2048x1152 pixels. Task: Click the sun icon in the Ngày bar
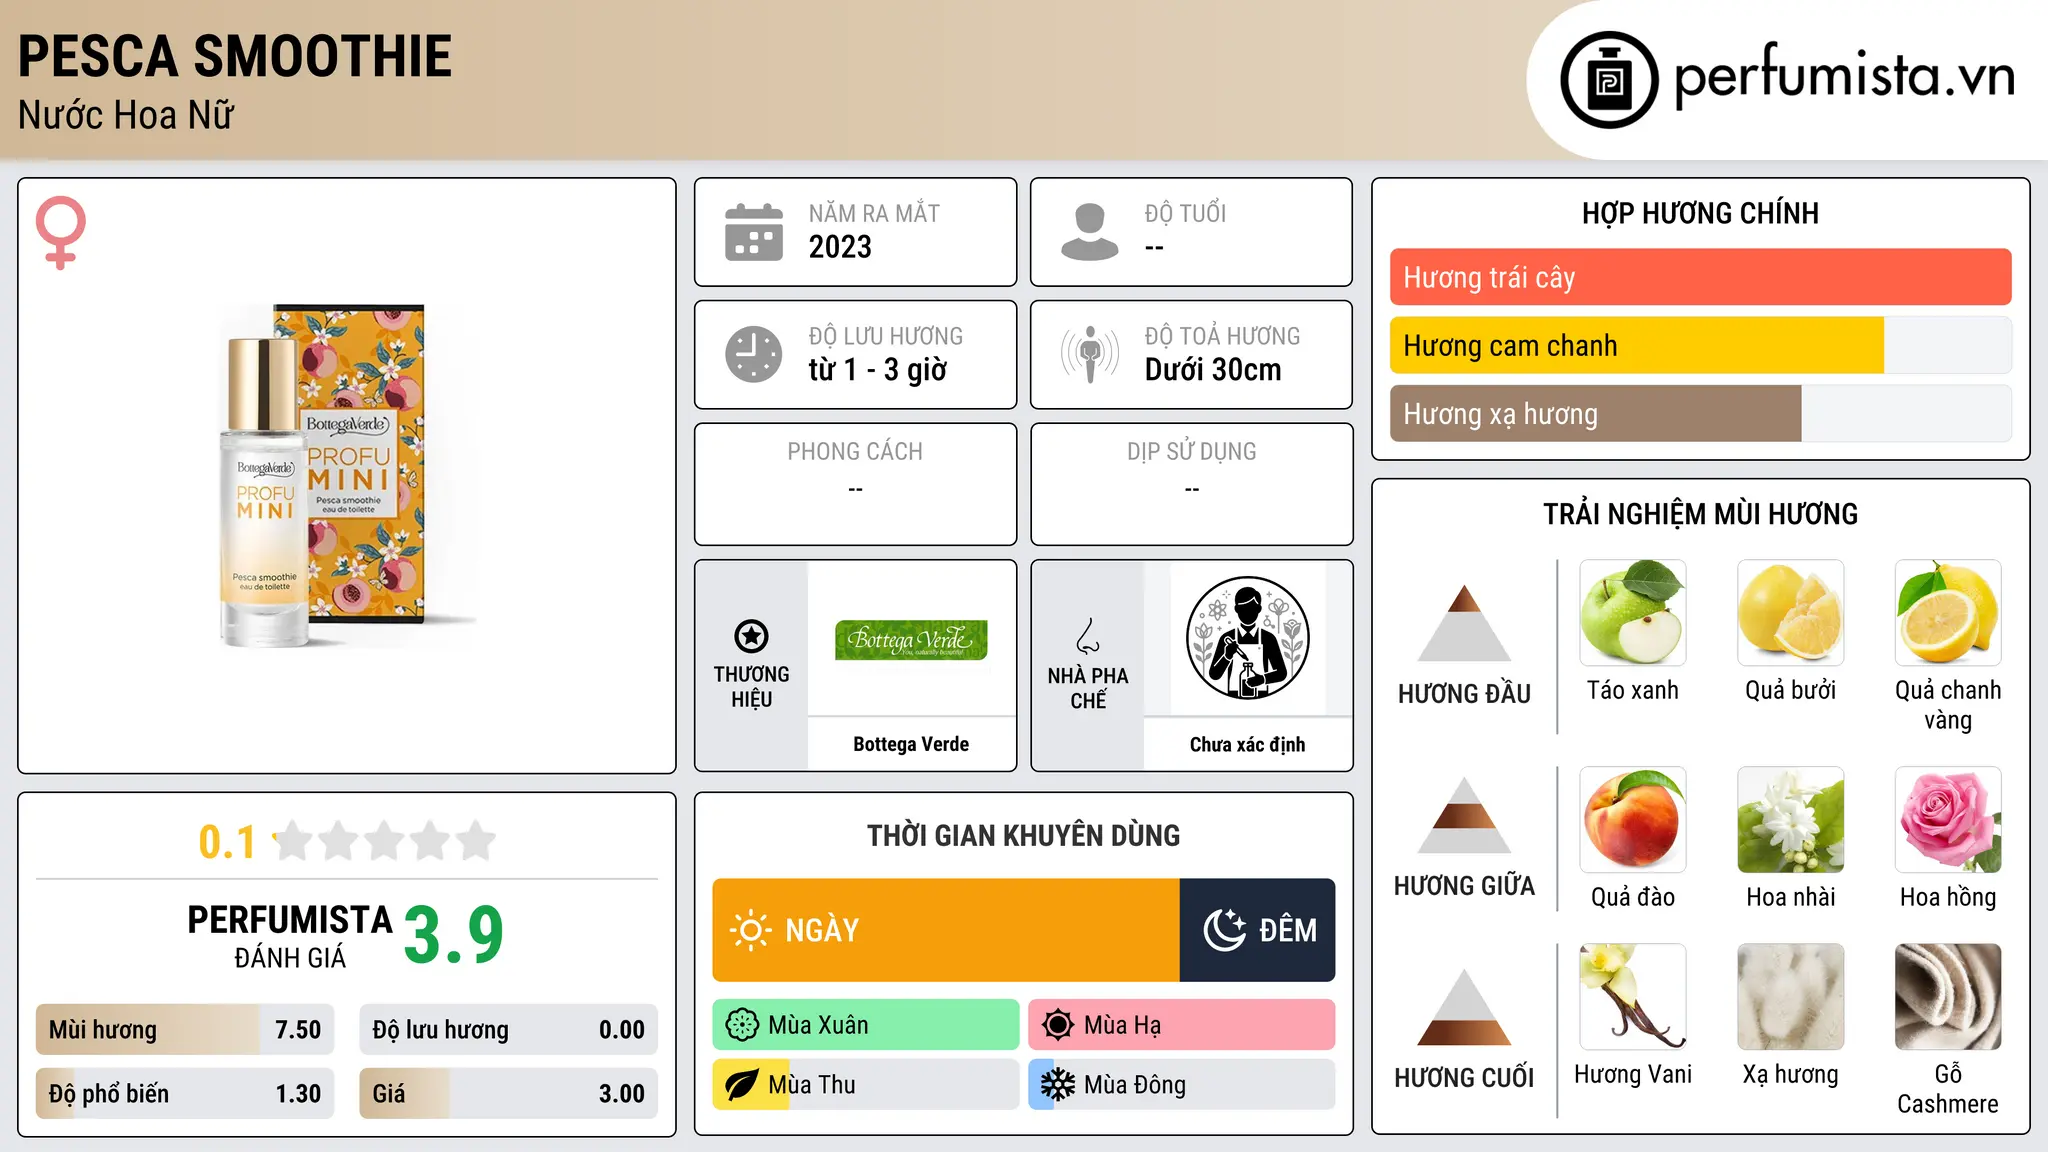pos(750,930)
